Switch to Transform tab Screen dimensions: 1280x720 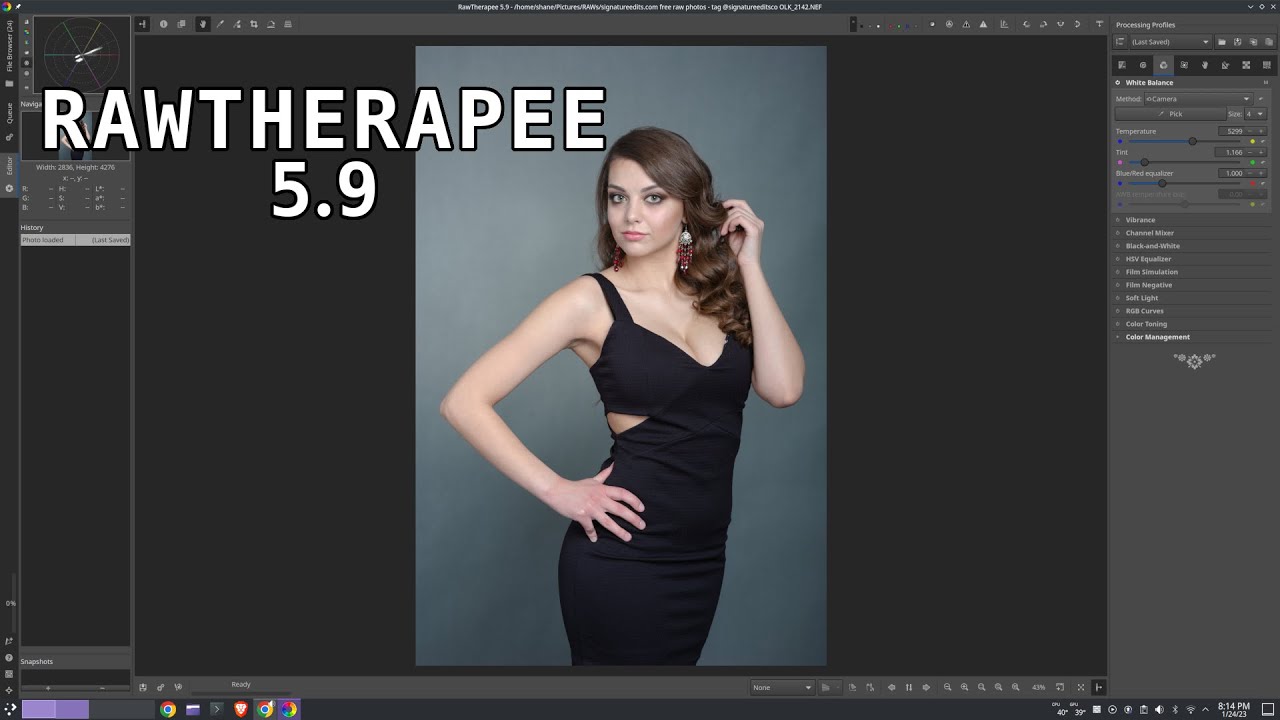pos(1225,65)
